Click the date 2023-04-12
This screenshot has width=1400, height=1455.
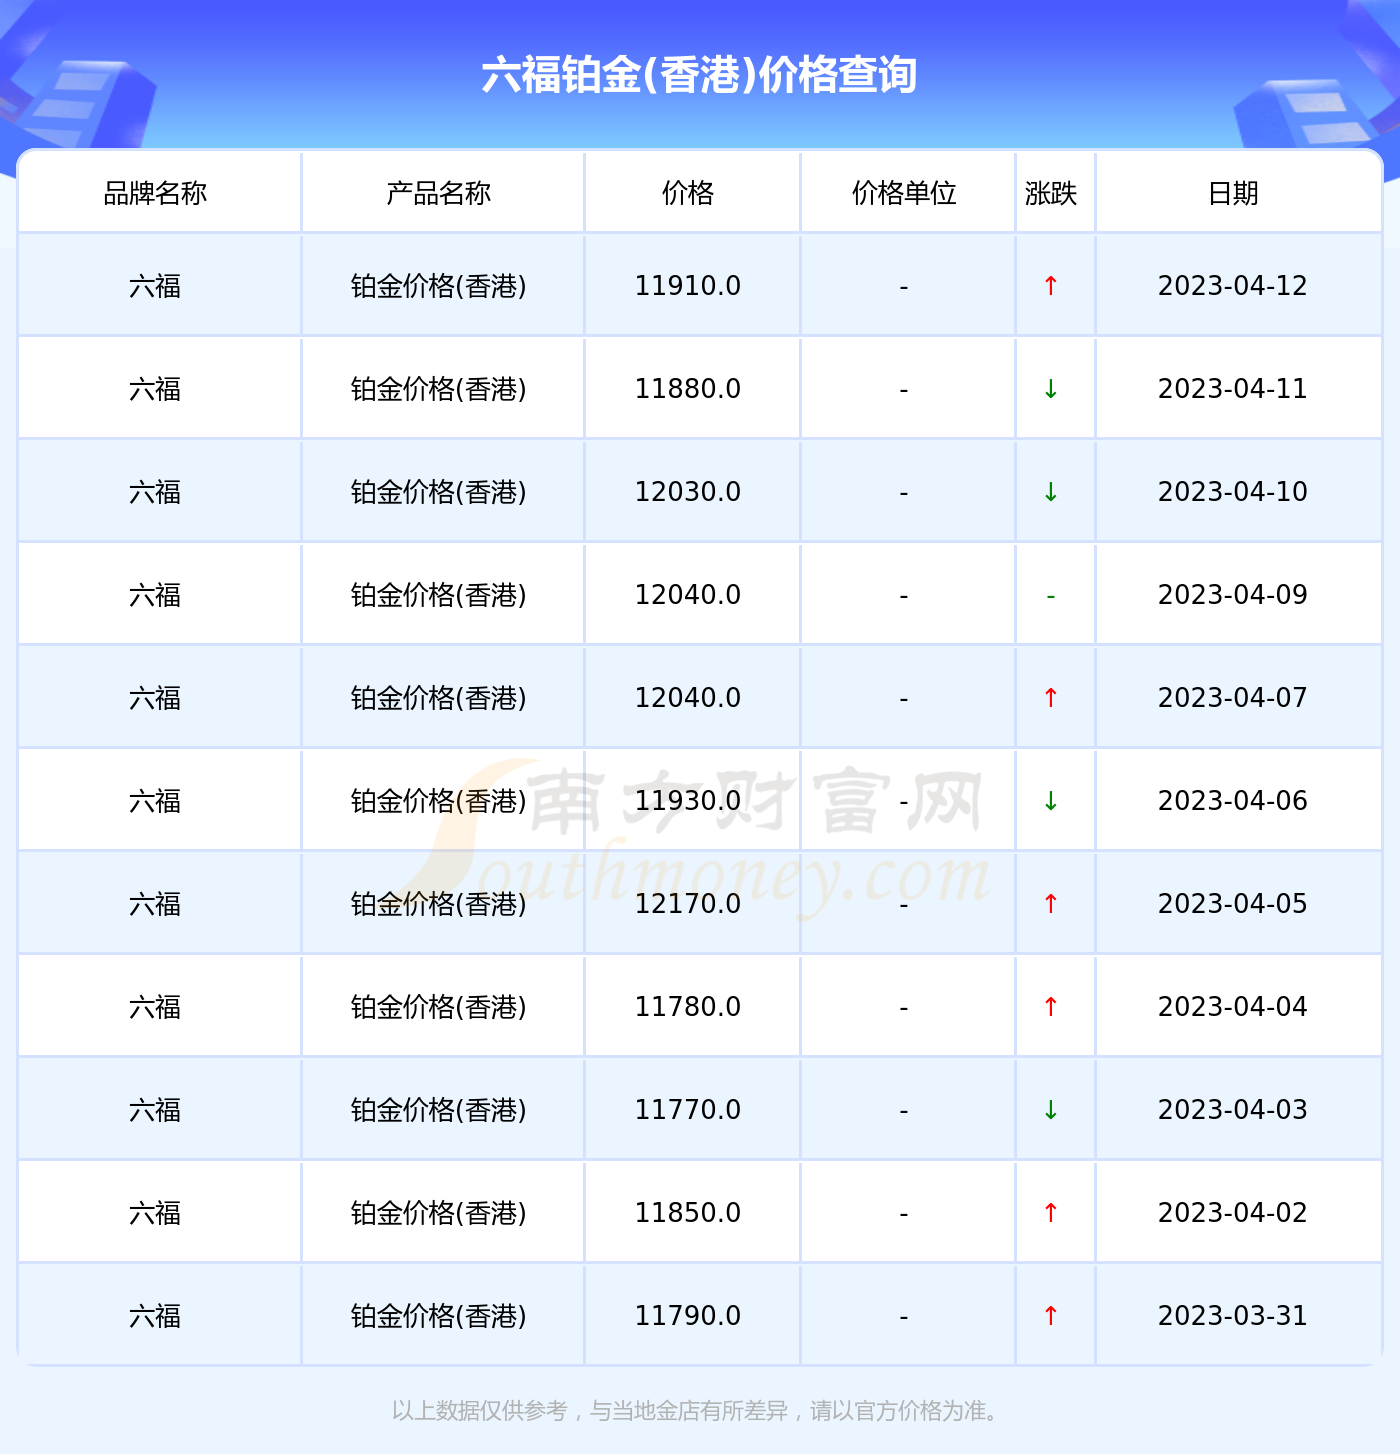pyautogui.click(x=1233, y=286)
